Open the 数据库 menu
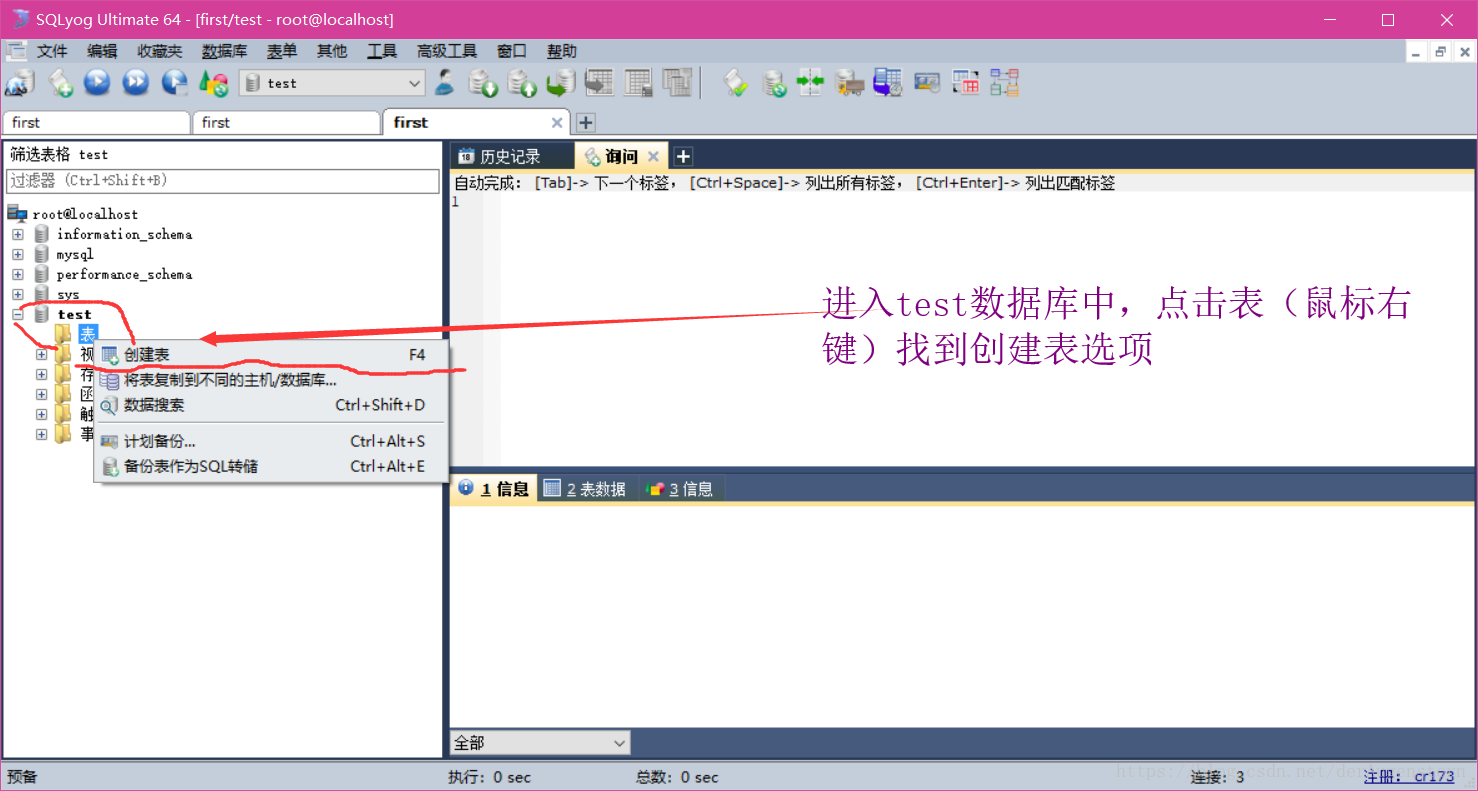Image resolution: width=1478 pixels, height=791 pixels. (224, 51)
